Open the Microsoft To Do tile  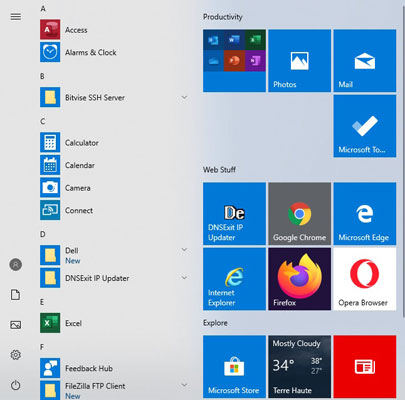(x=365, y=126)
